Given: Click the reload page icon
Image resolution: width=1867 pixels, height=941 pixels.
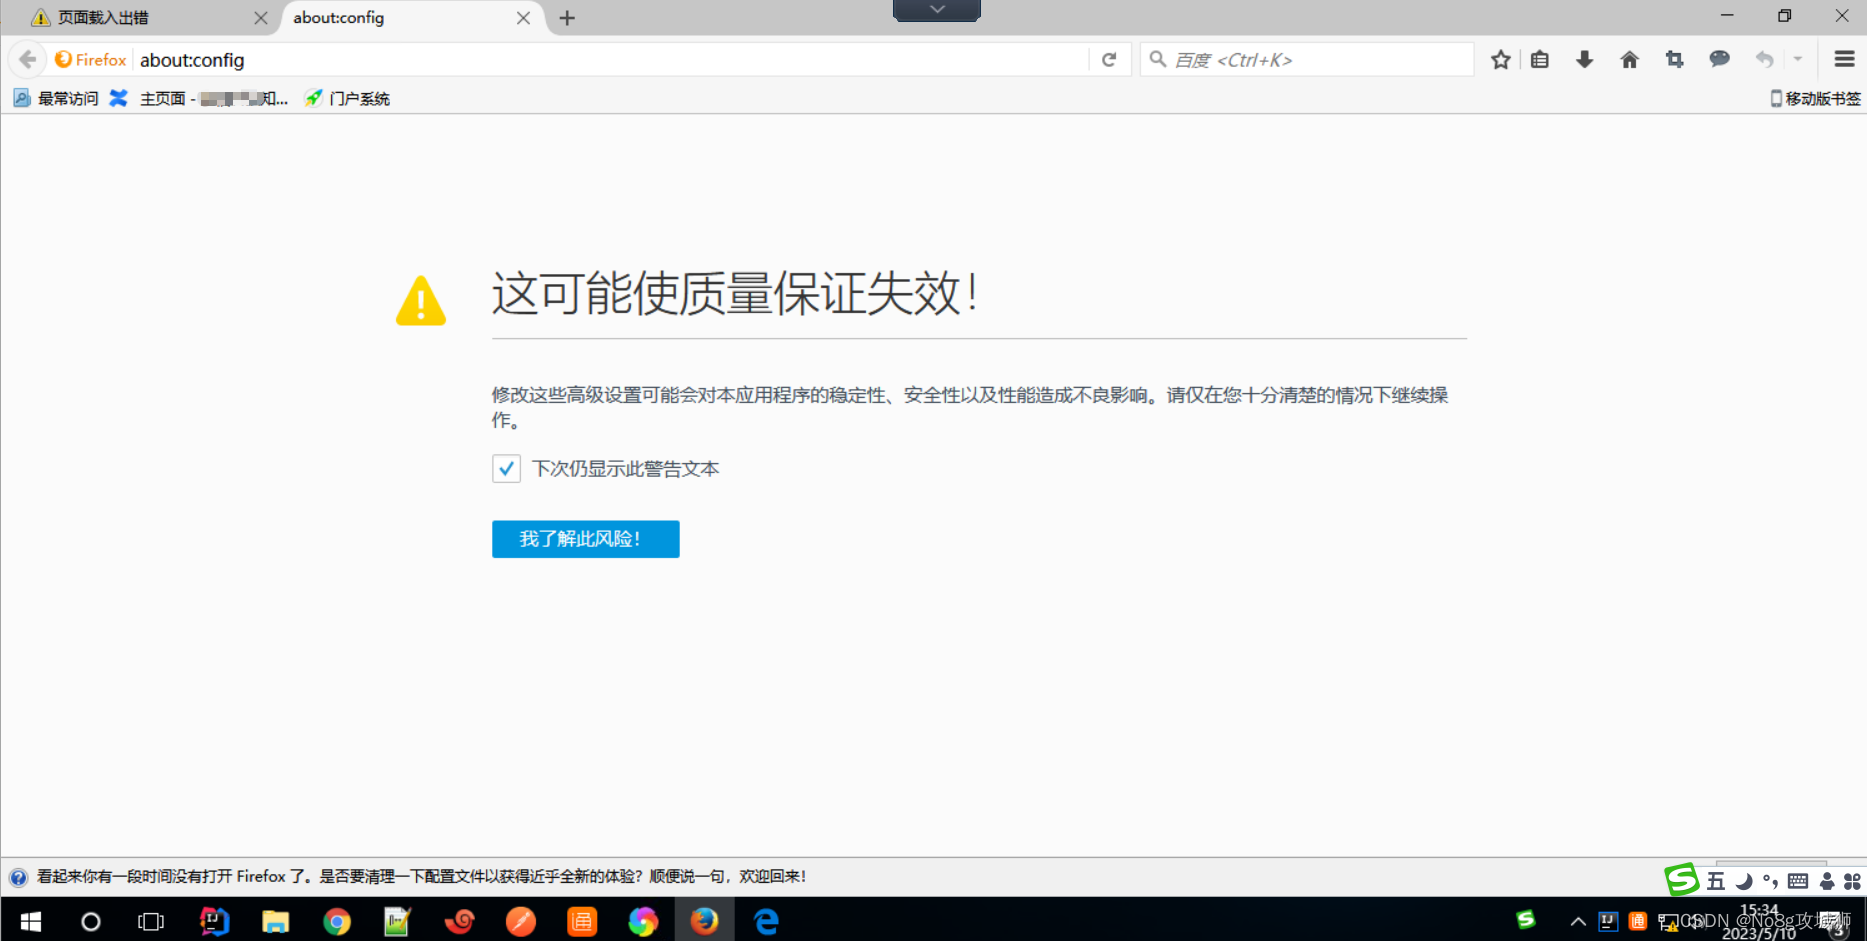Looking at the screenshot, I should [1109, 60].
